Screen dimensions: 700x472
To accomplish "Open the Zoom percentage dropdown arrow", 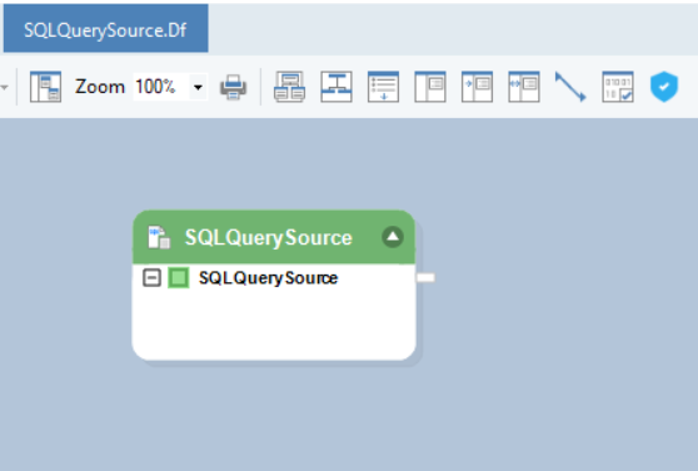I will (198, 88).
